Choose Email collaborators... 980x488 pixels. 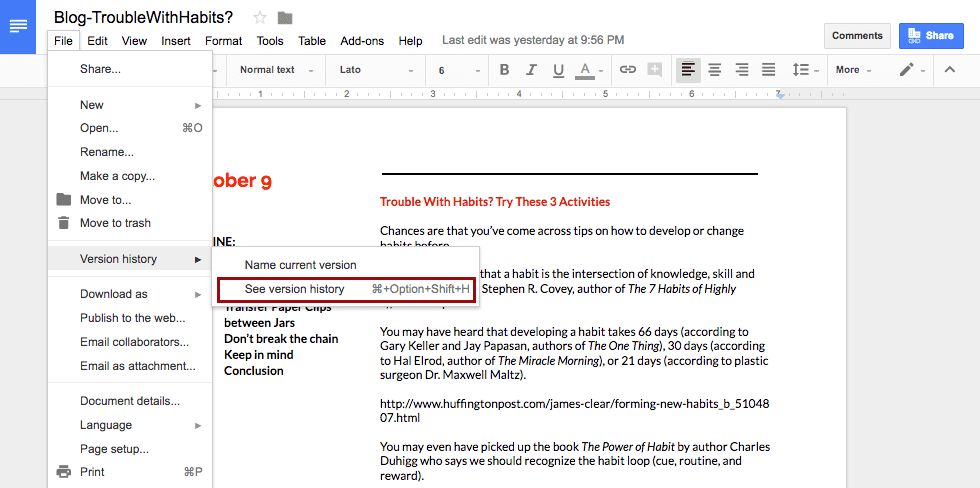coord(130,342)
